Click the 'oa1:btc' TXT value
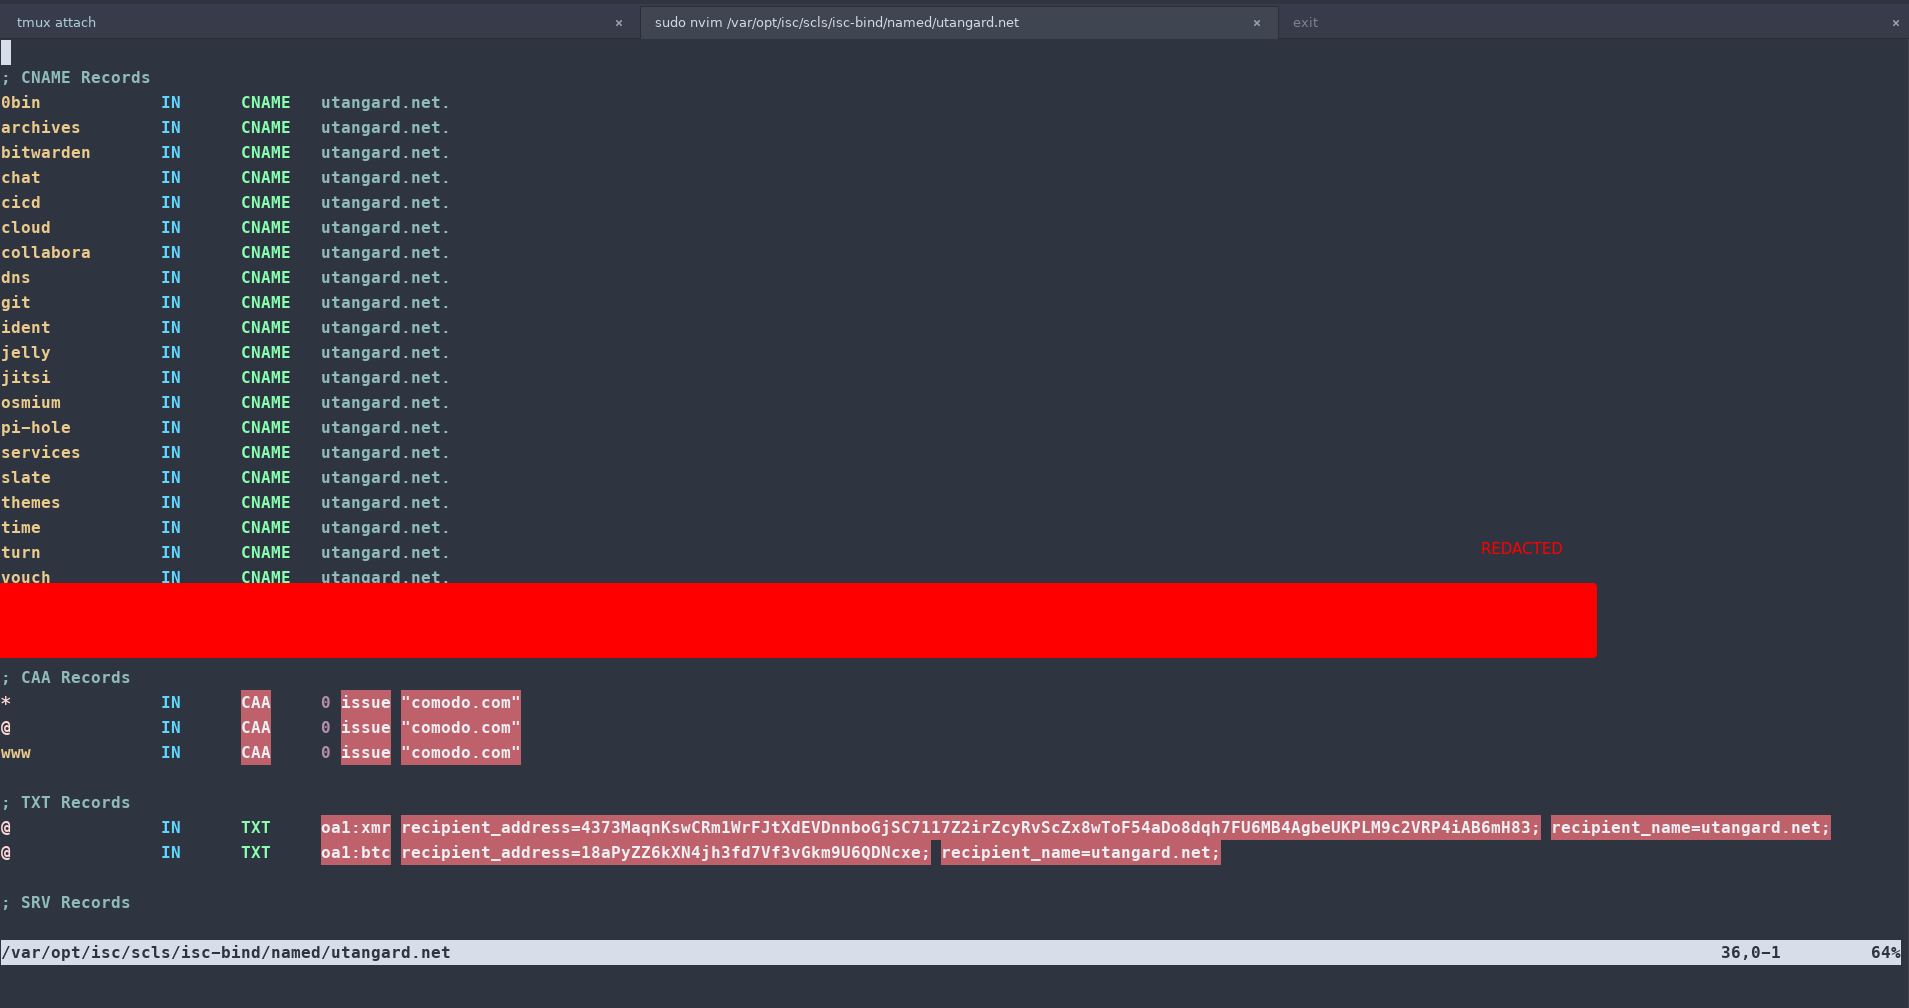The height and width of the screenshot is (1008, 1909). (356, 853)
